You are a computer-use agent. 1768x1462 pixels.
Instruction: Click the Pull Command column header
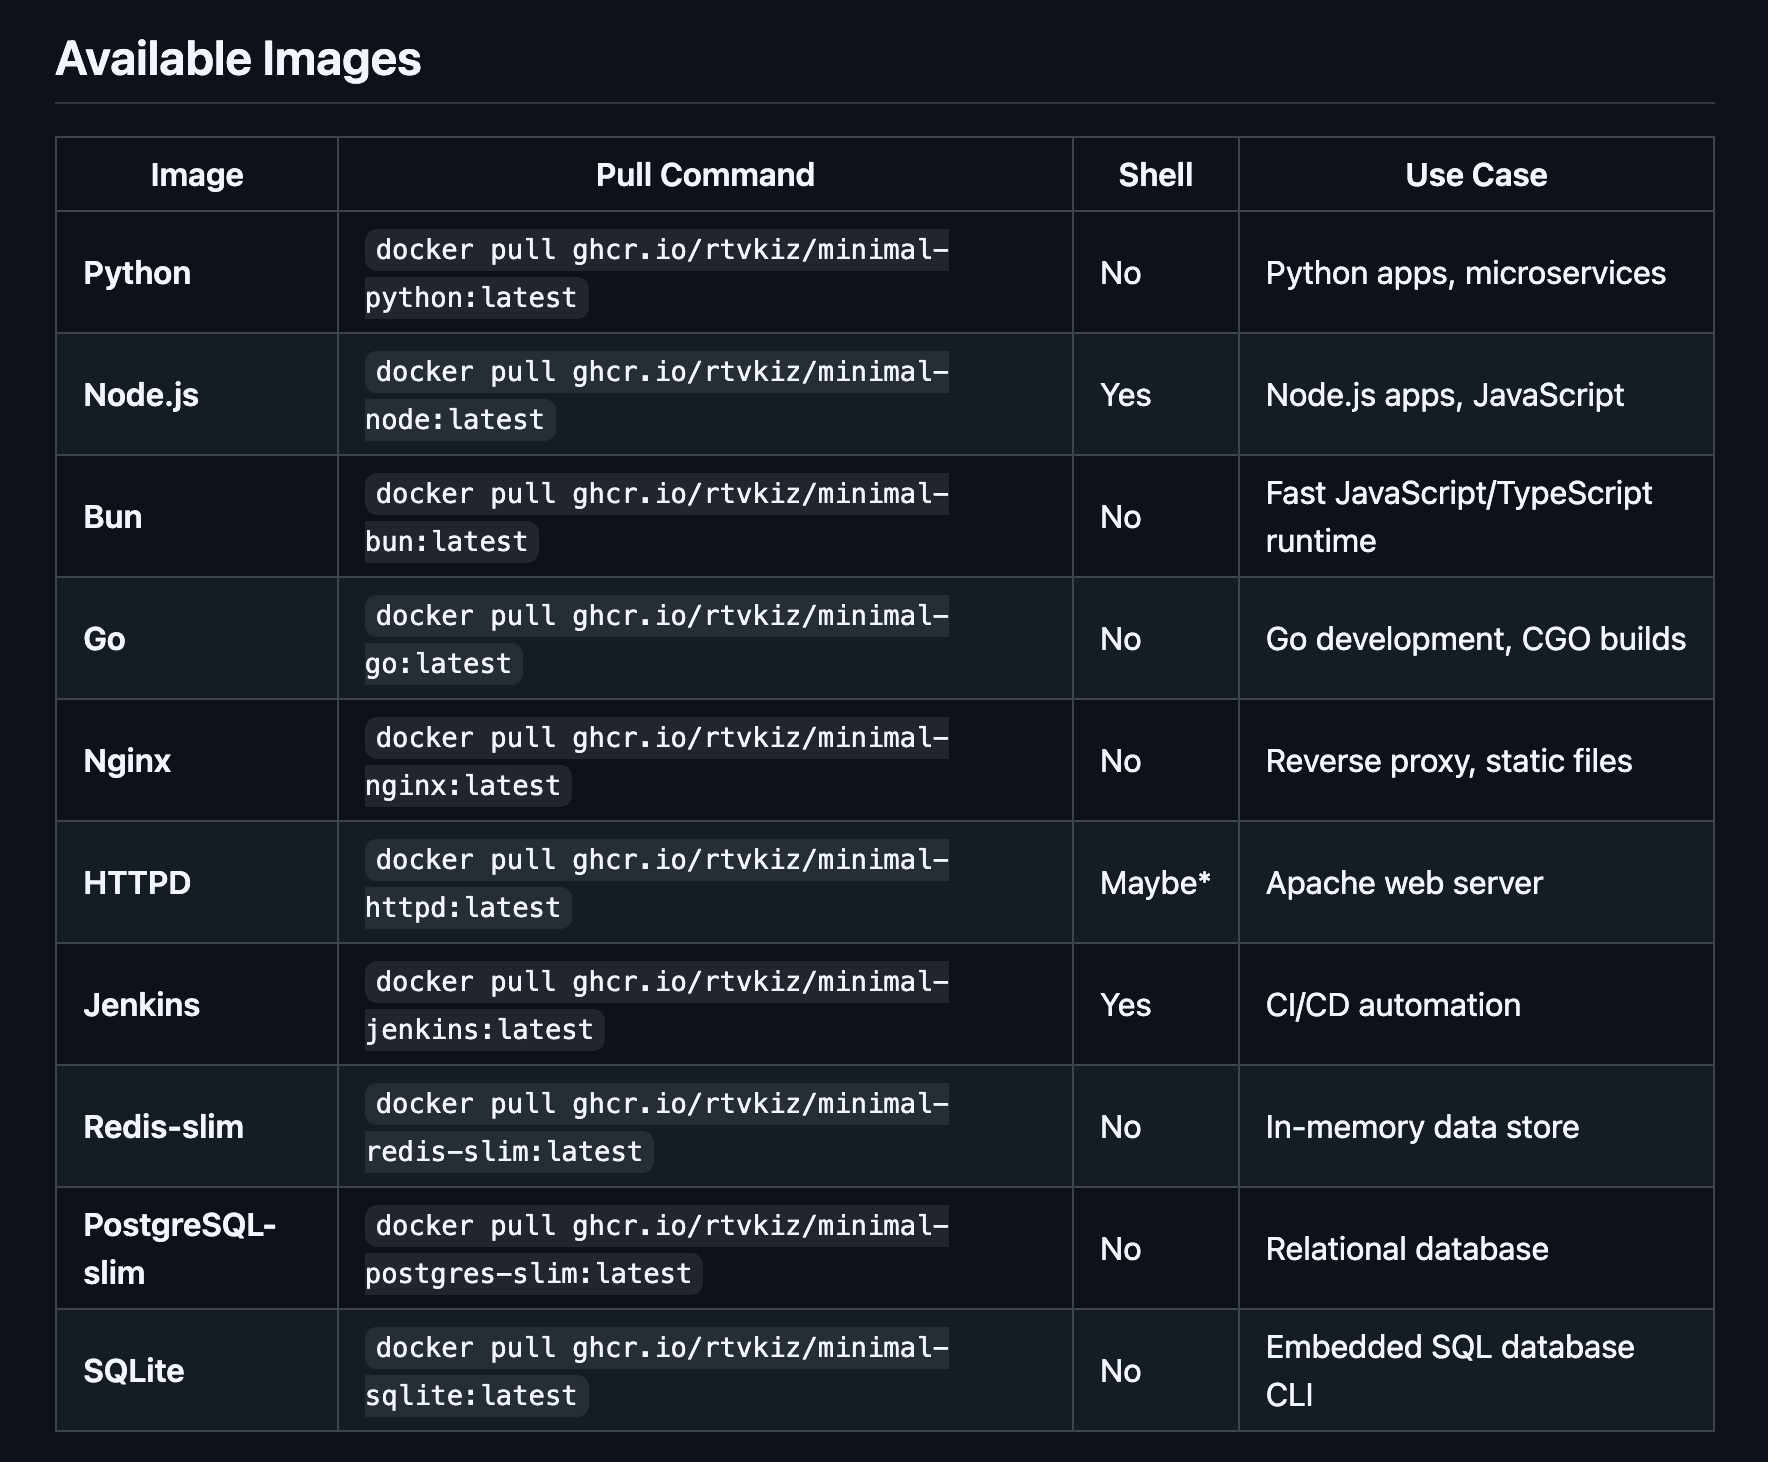click(705, 175)
